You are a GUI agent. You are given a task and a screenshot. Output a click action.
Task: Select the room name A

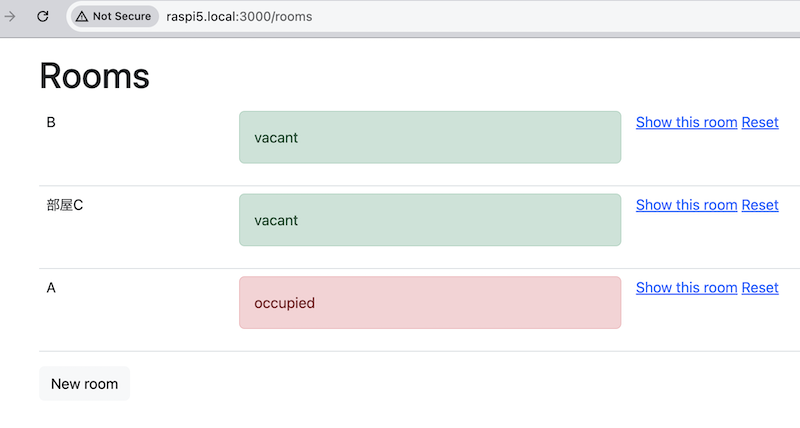pos(51,288)
